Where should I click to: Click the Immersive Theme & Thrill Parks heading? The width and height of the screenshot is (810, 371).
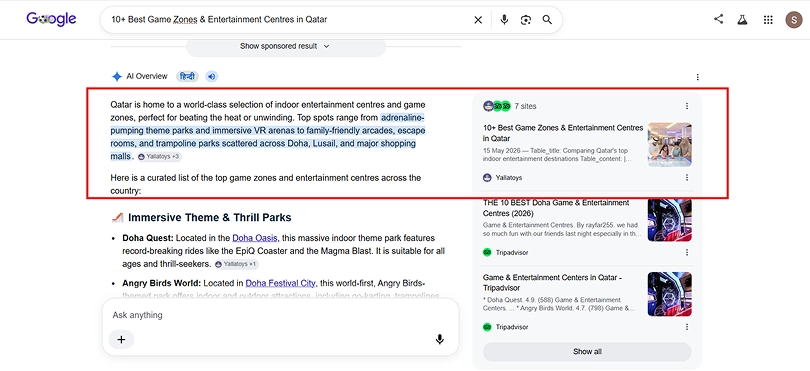pos(209,218)
